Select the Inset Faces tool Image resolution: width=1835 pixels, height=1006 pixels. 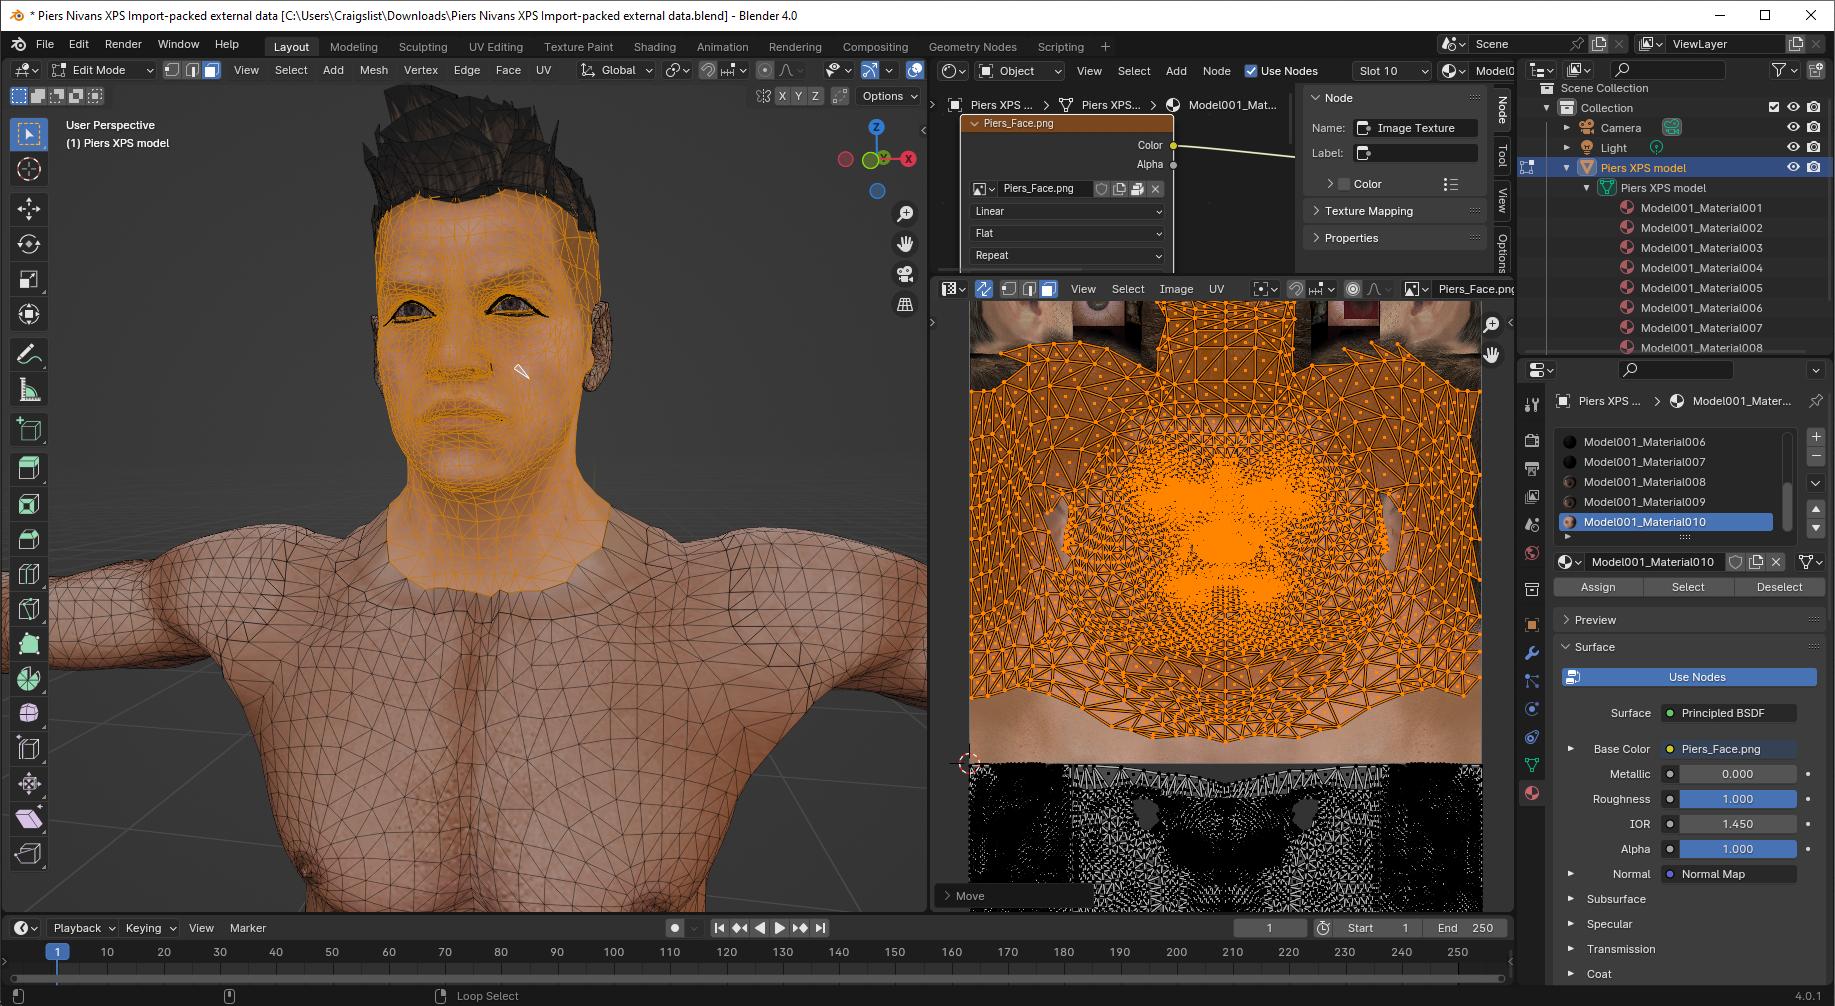29,504
